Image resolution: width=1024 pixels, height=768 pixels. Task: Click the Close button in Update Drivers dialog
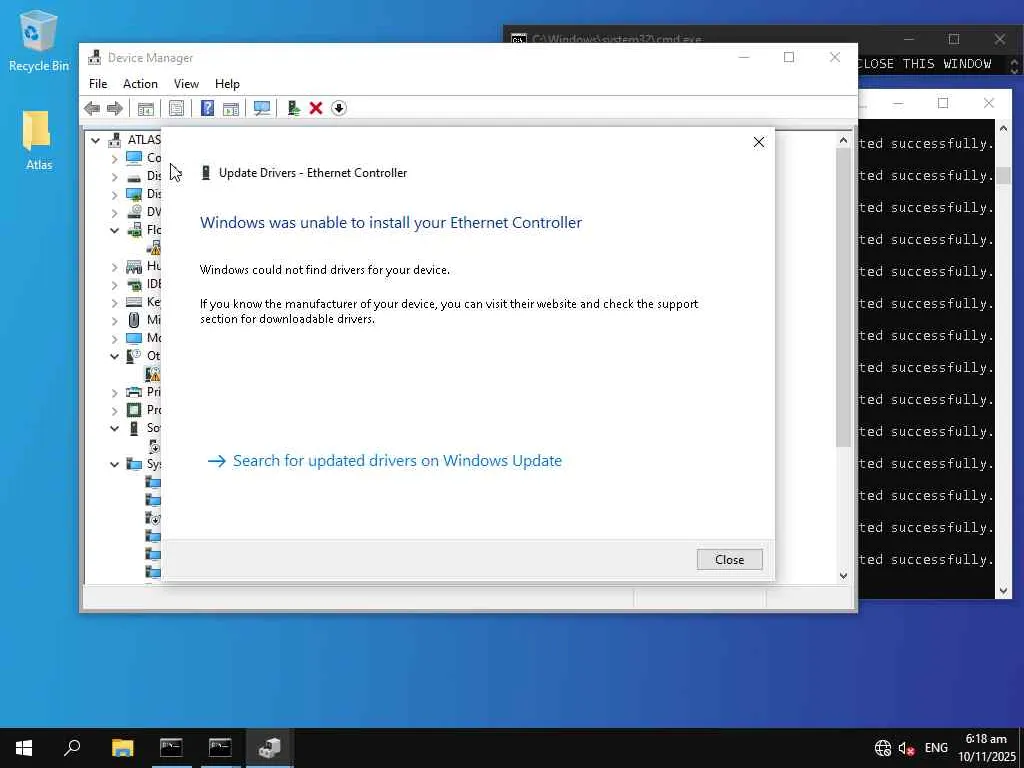[x=729, y=560]
